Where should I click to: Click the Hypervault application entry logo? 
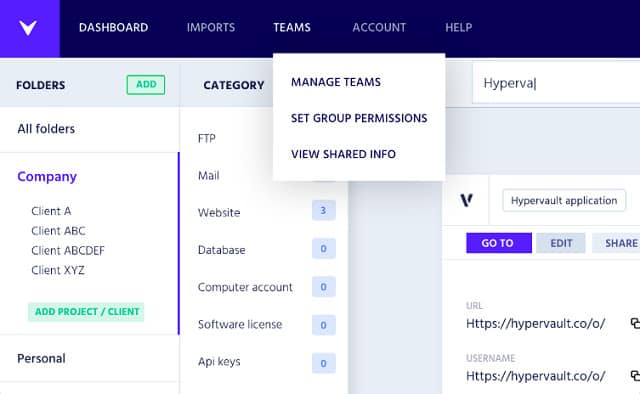click(x=467, y=200)
